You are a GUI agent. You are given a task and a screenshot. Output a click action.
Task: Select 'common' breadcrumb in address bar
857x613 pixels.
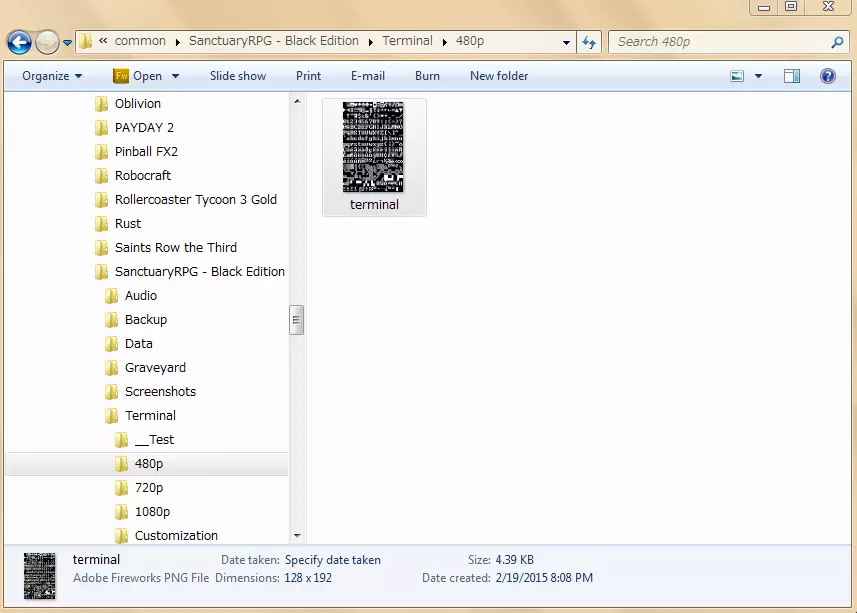click(140, 41)
